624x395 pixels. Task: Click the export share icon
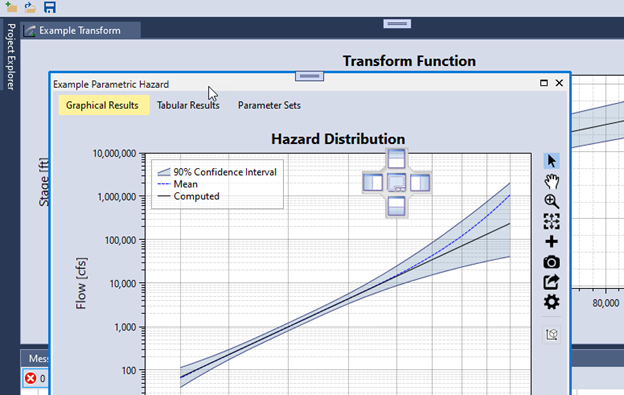click(x=552, y=282)
